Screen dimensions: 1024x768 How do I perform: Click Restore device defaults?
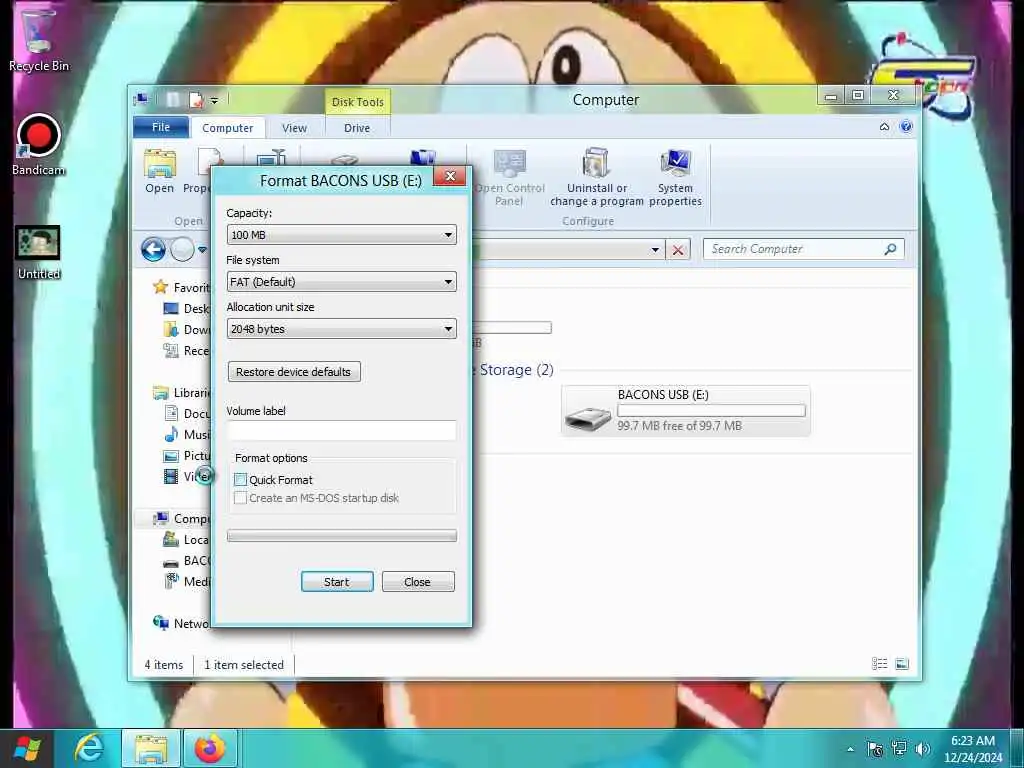[294, 372]
